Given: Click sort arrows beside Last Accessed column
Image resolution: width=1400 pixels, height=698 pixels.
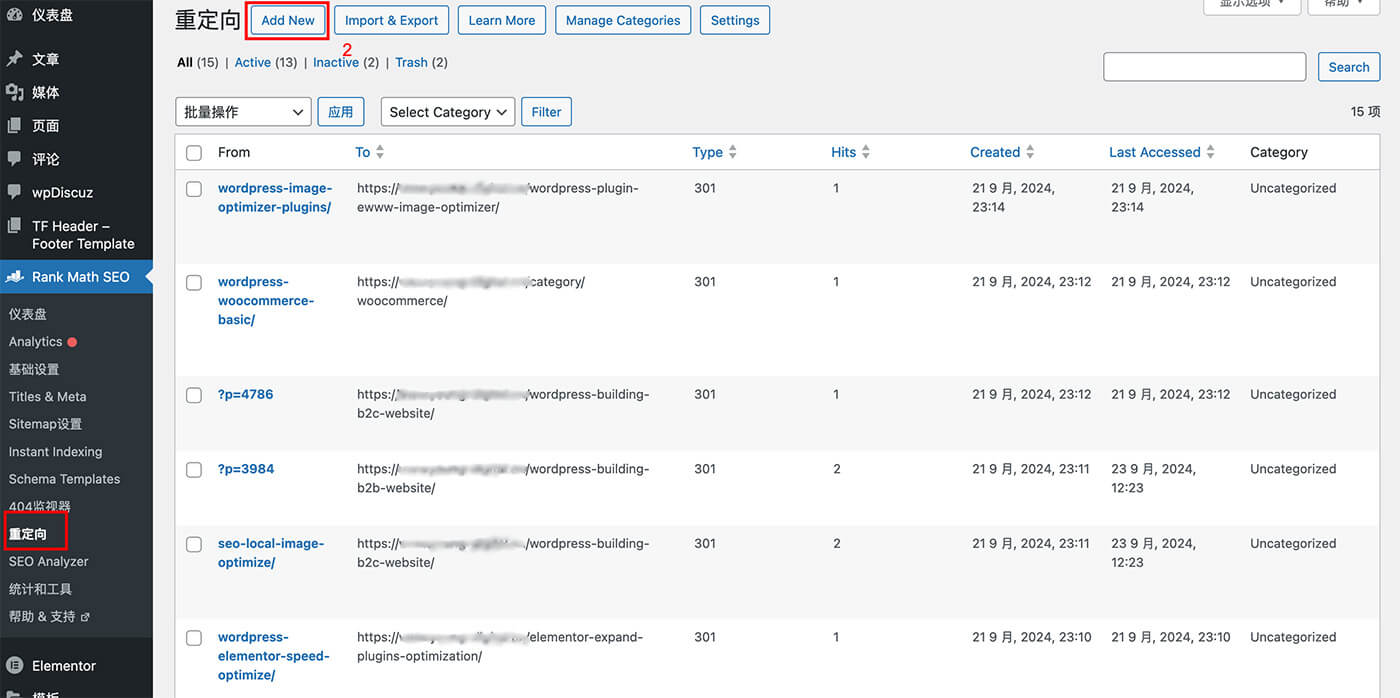Looking at the screenshot, I should tap(1210, 152).
